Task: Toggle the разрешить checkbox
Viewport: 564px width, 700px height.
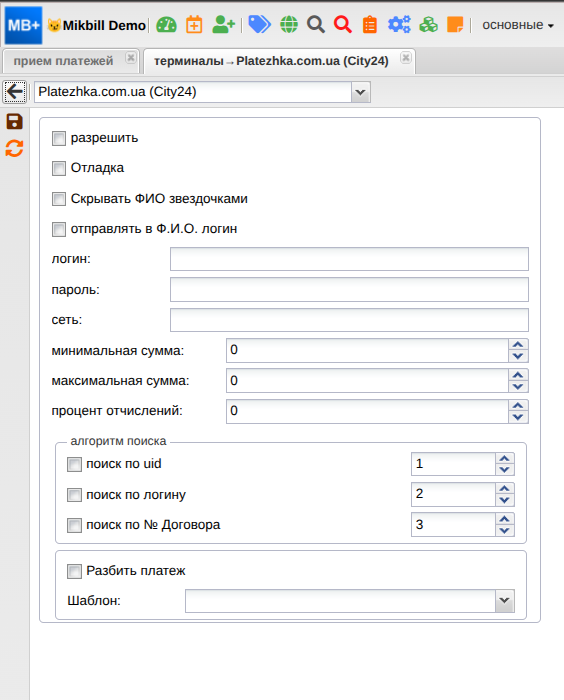Action: pyautogui.click(x=59, y=138)
